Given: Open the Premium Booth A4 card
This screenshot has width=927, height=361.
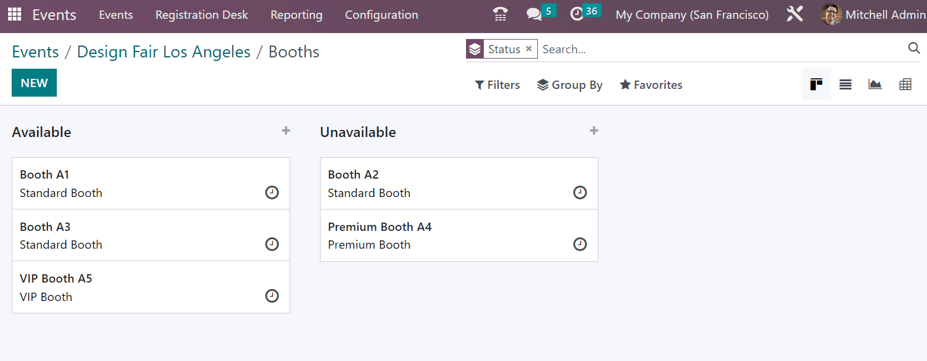Looking at the screenshot, I should click(459, 235).
